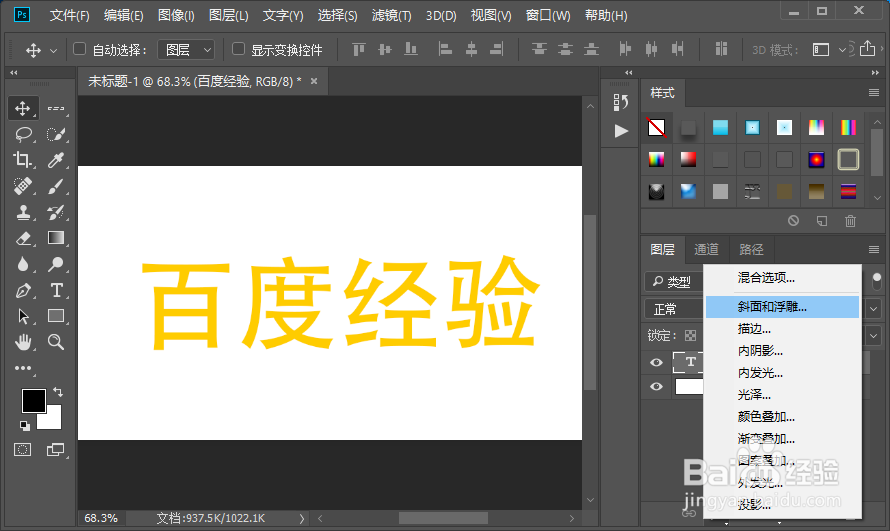Swap foreground and background colors
This screenshot has width=890, height=531.
pyautogui.click(x=58, y=391)
